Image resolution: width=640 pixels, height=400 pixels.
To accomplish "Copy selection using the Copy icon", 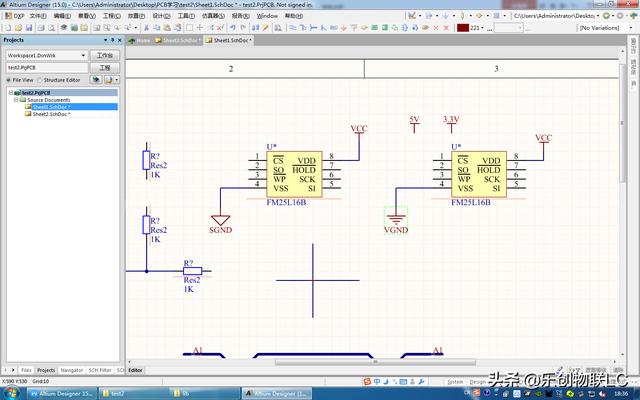I will tap(156, 28).
